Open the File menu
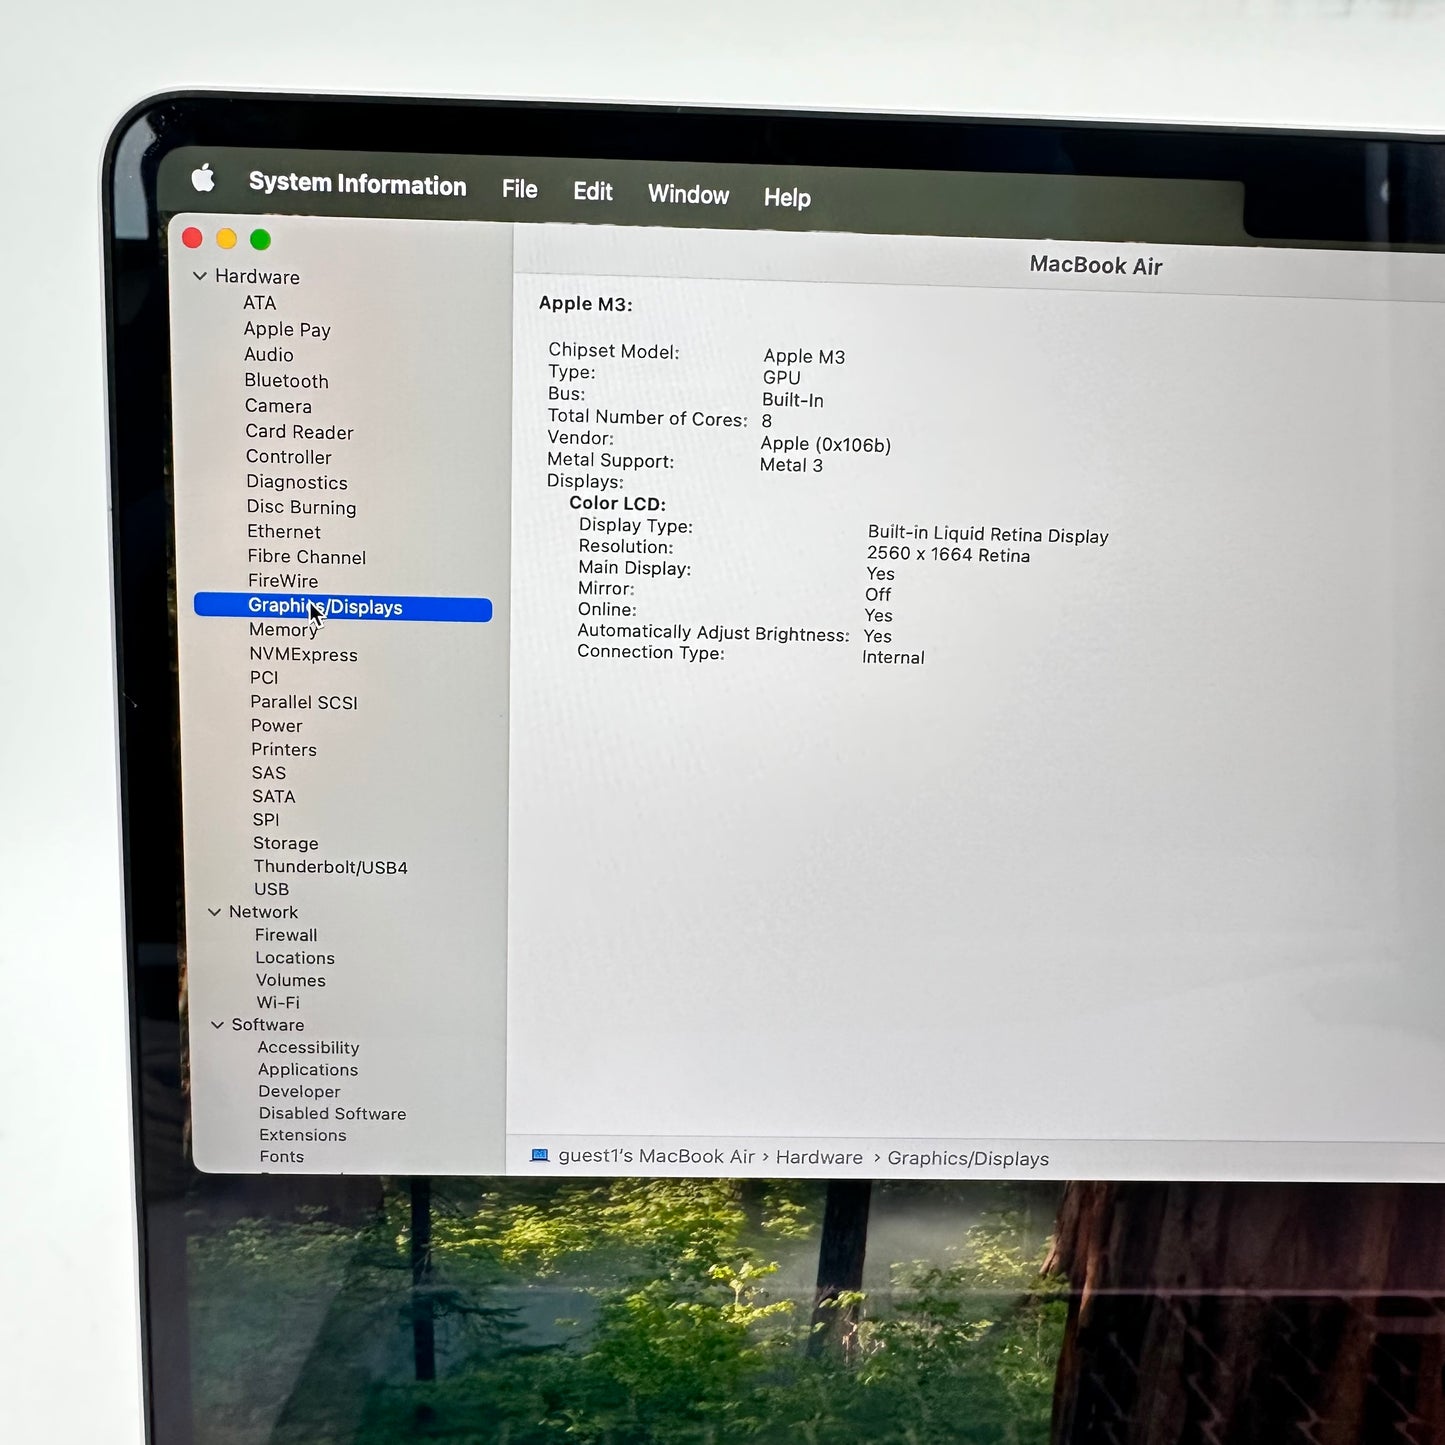1445x1445 pixels. [519, 189]
